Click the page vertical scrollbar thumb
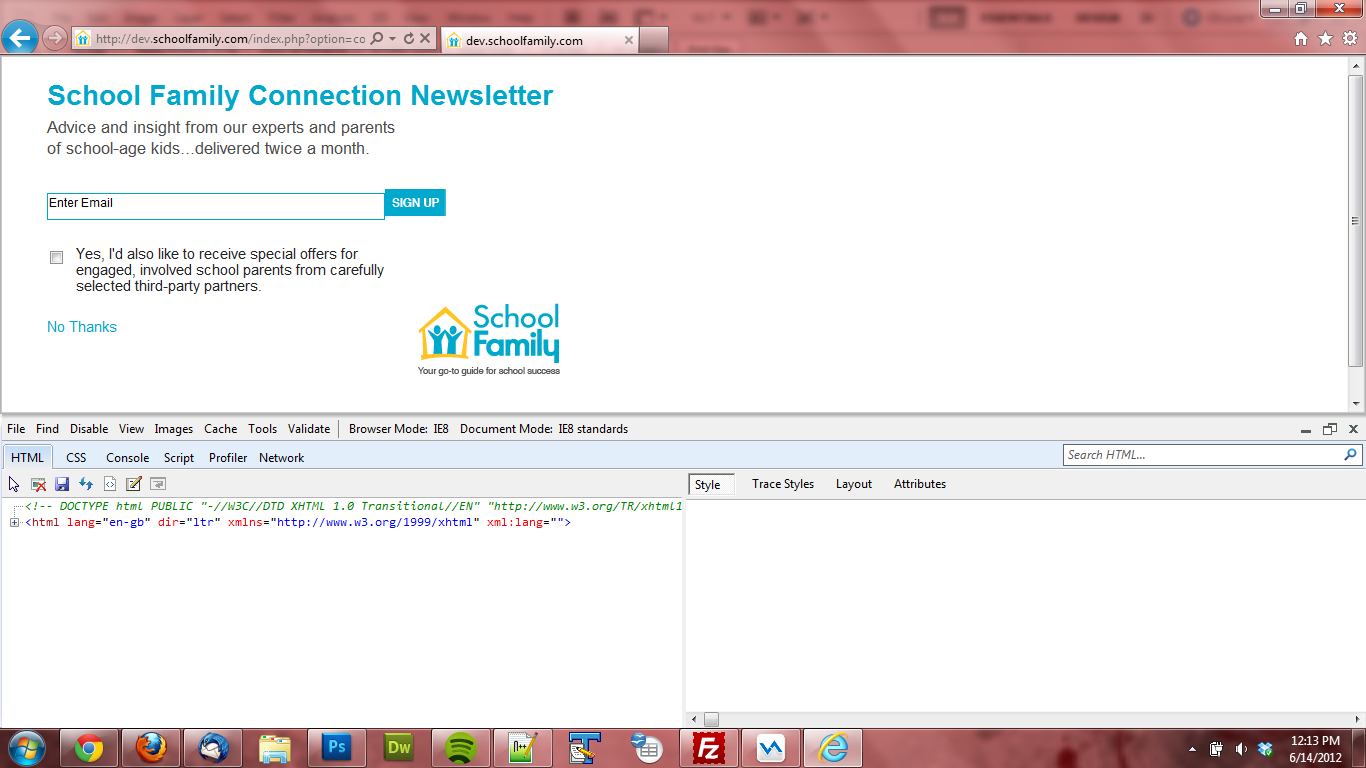 1356,220
